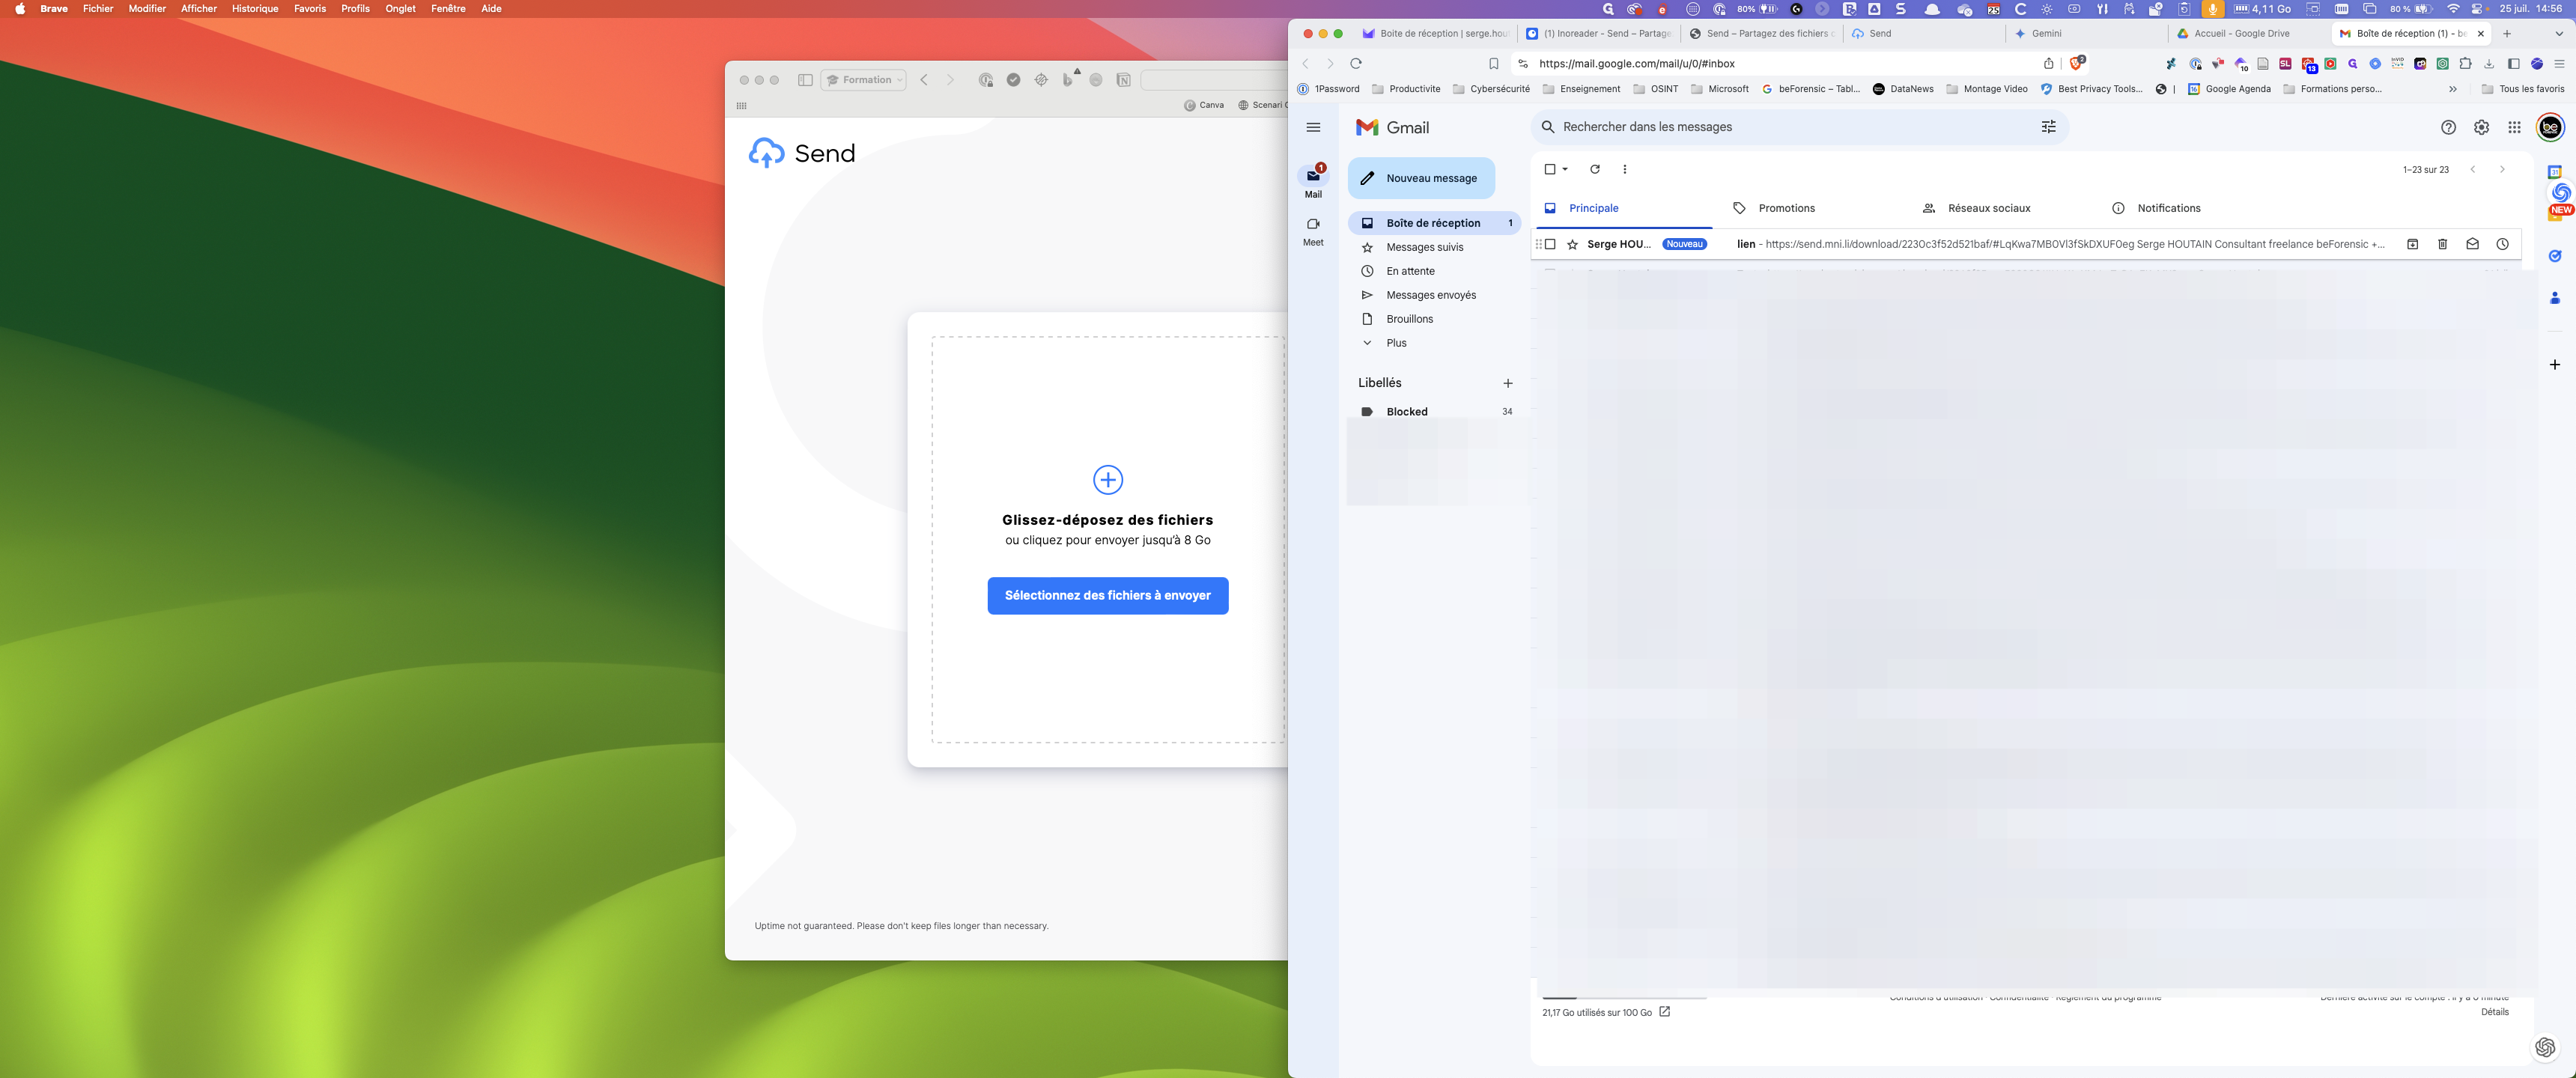Click Sélectionnez des fichiers à envoyer button
This screenshot has width=2576, height=1078.
point(1108,595)
